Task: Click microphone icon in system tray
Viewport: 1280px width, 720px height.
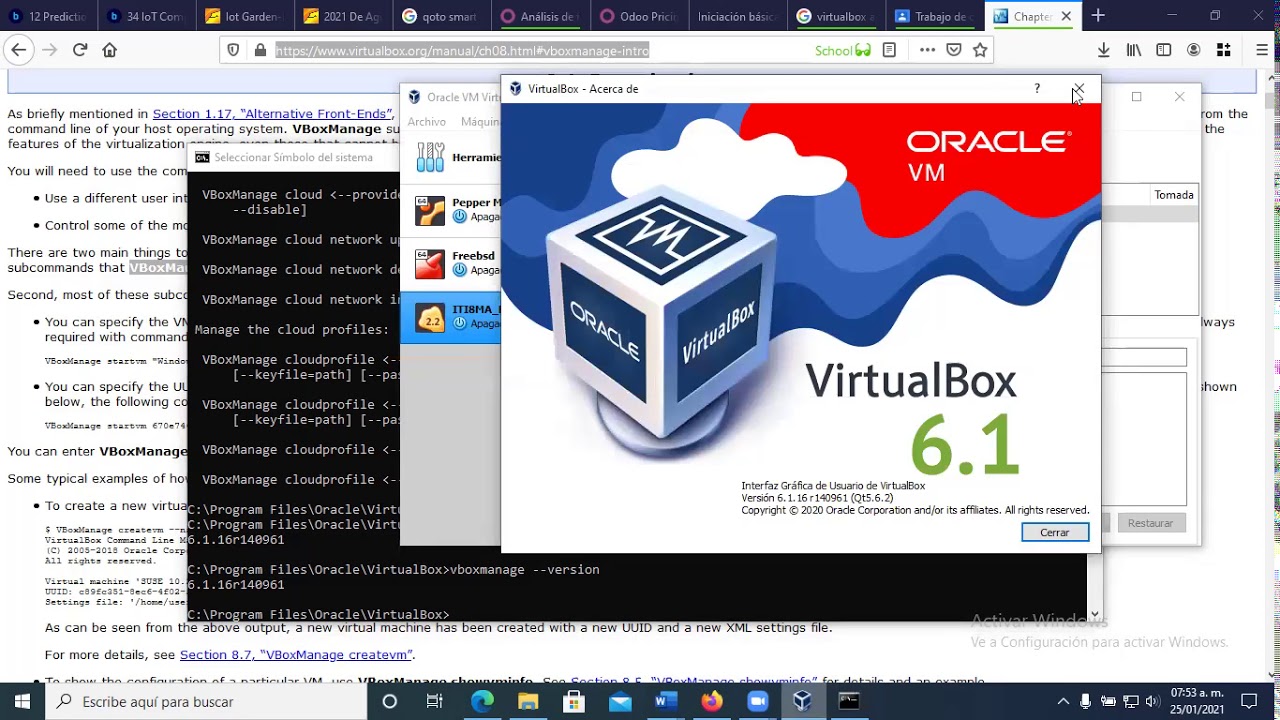Action: coord(1086,701)
